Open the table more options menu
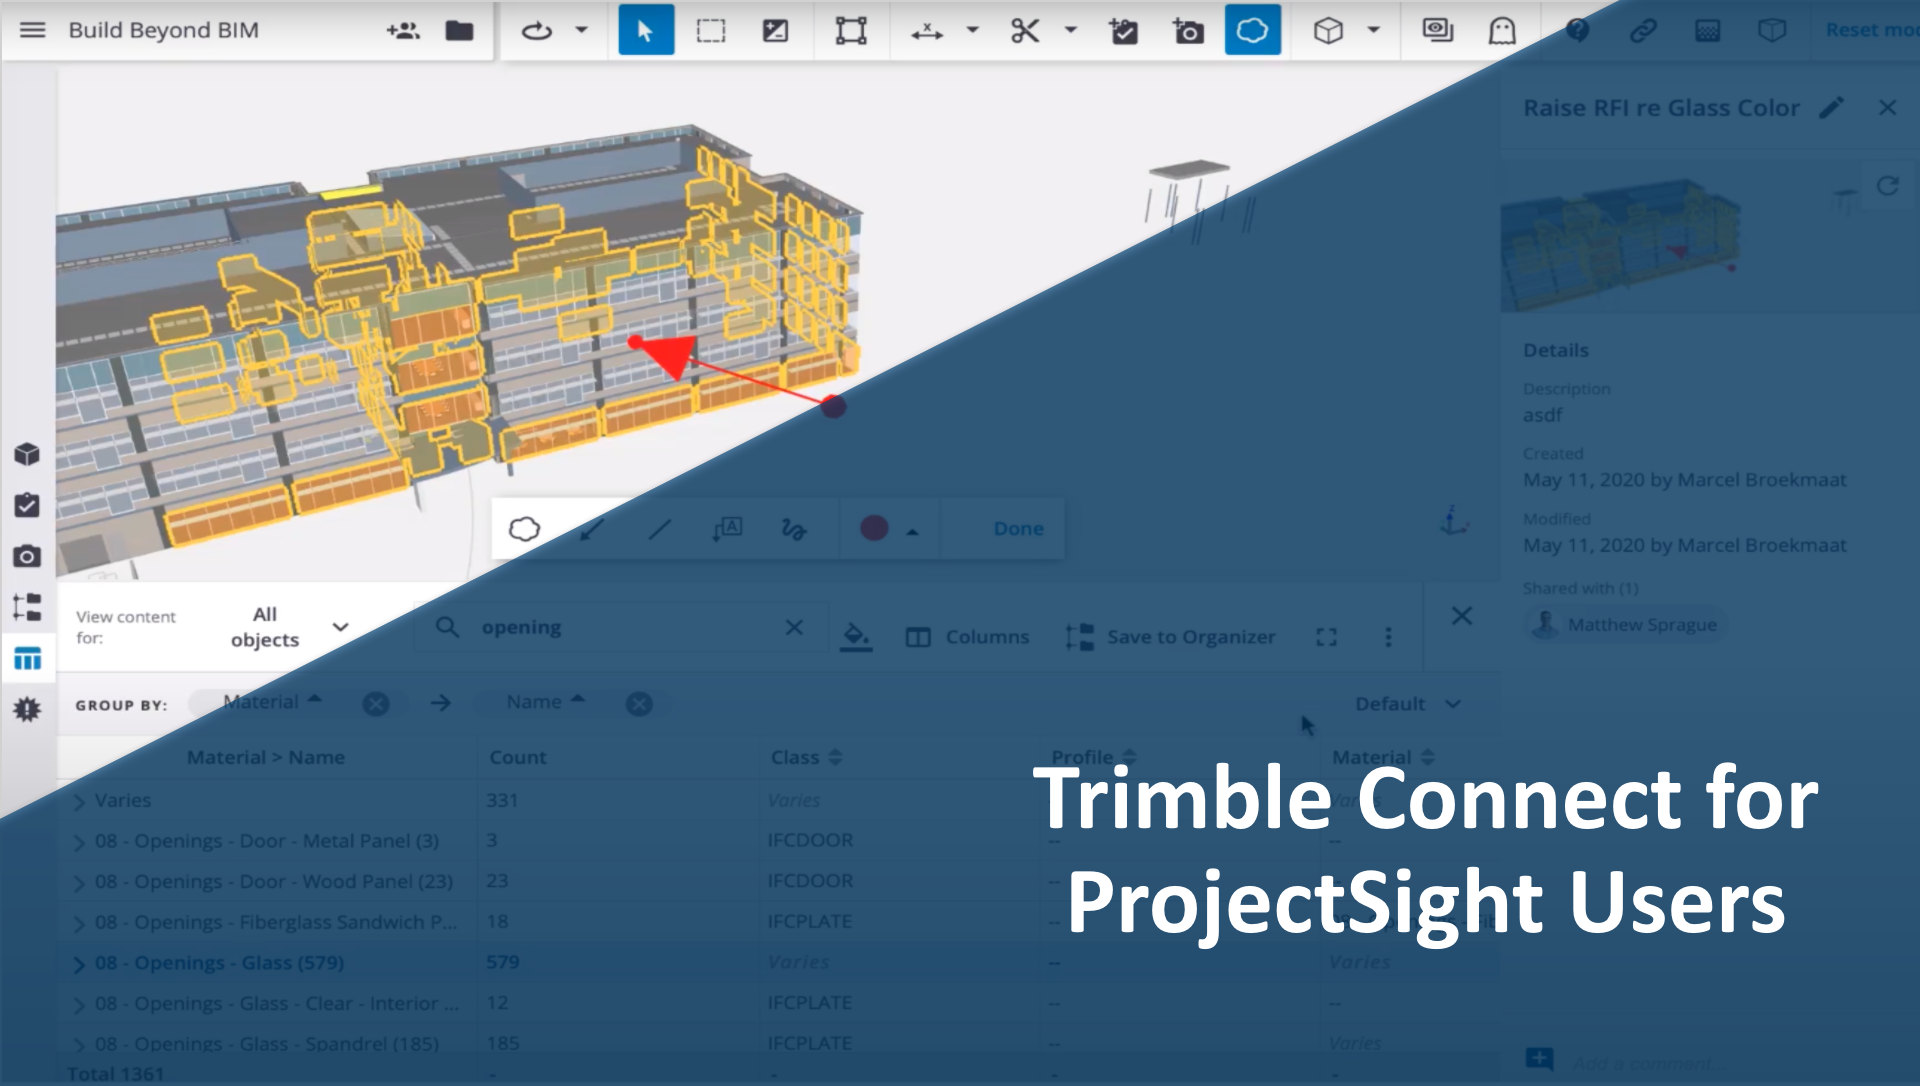 1388,637
